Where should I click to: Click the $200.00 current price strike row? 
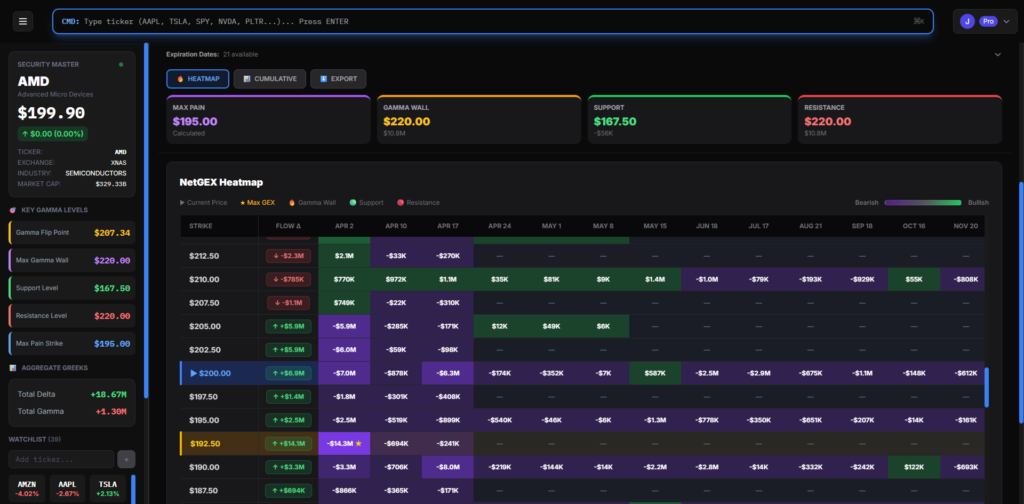point(581,373)
